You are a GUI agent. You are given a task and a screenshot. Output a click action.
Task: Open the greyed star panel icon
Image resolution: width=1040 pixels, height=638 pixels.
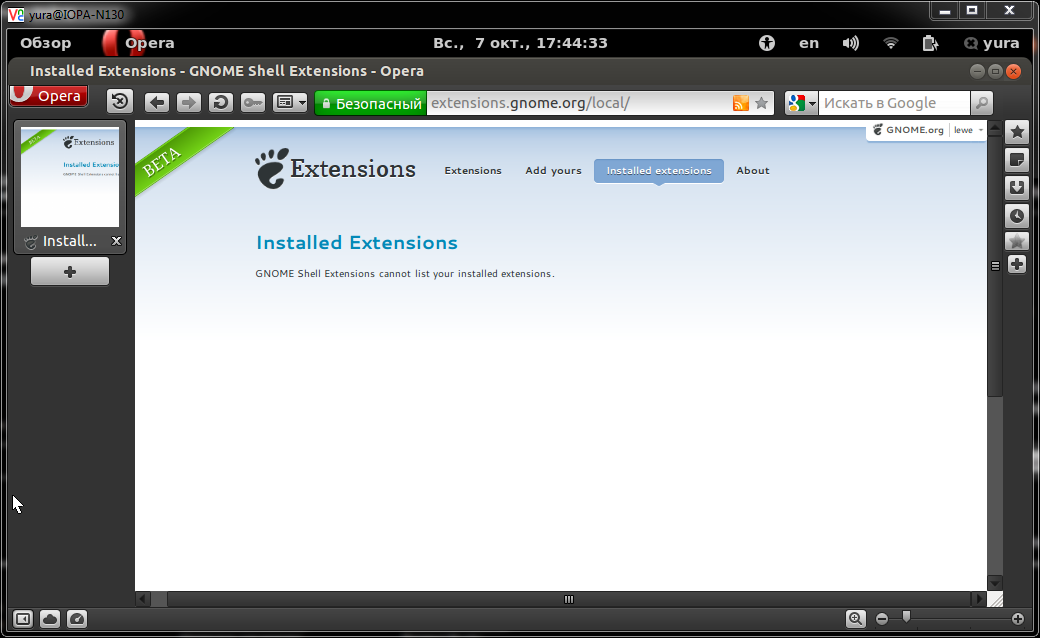[x=1017, y=241]
